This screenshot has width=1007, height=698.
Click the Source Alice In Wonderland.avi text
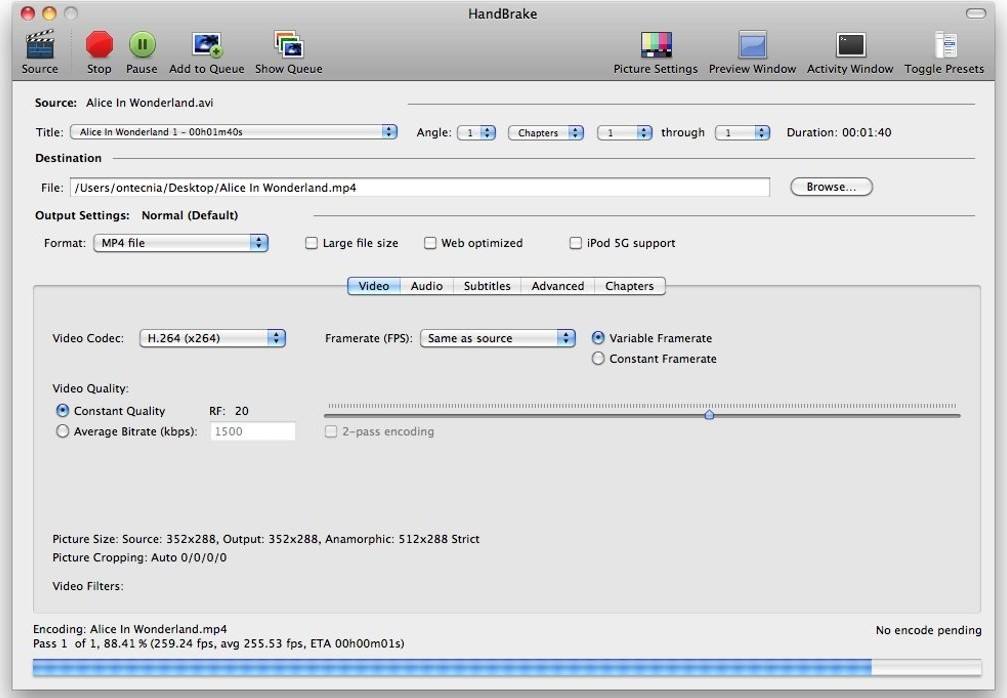pyautogui.click(x=124, y=103)
